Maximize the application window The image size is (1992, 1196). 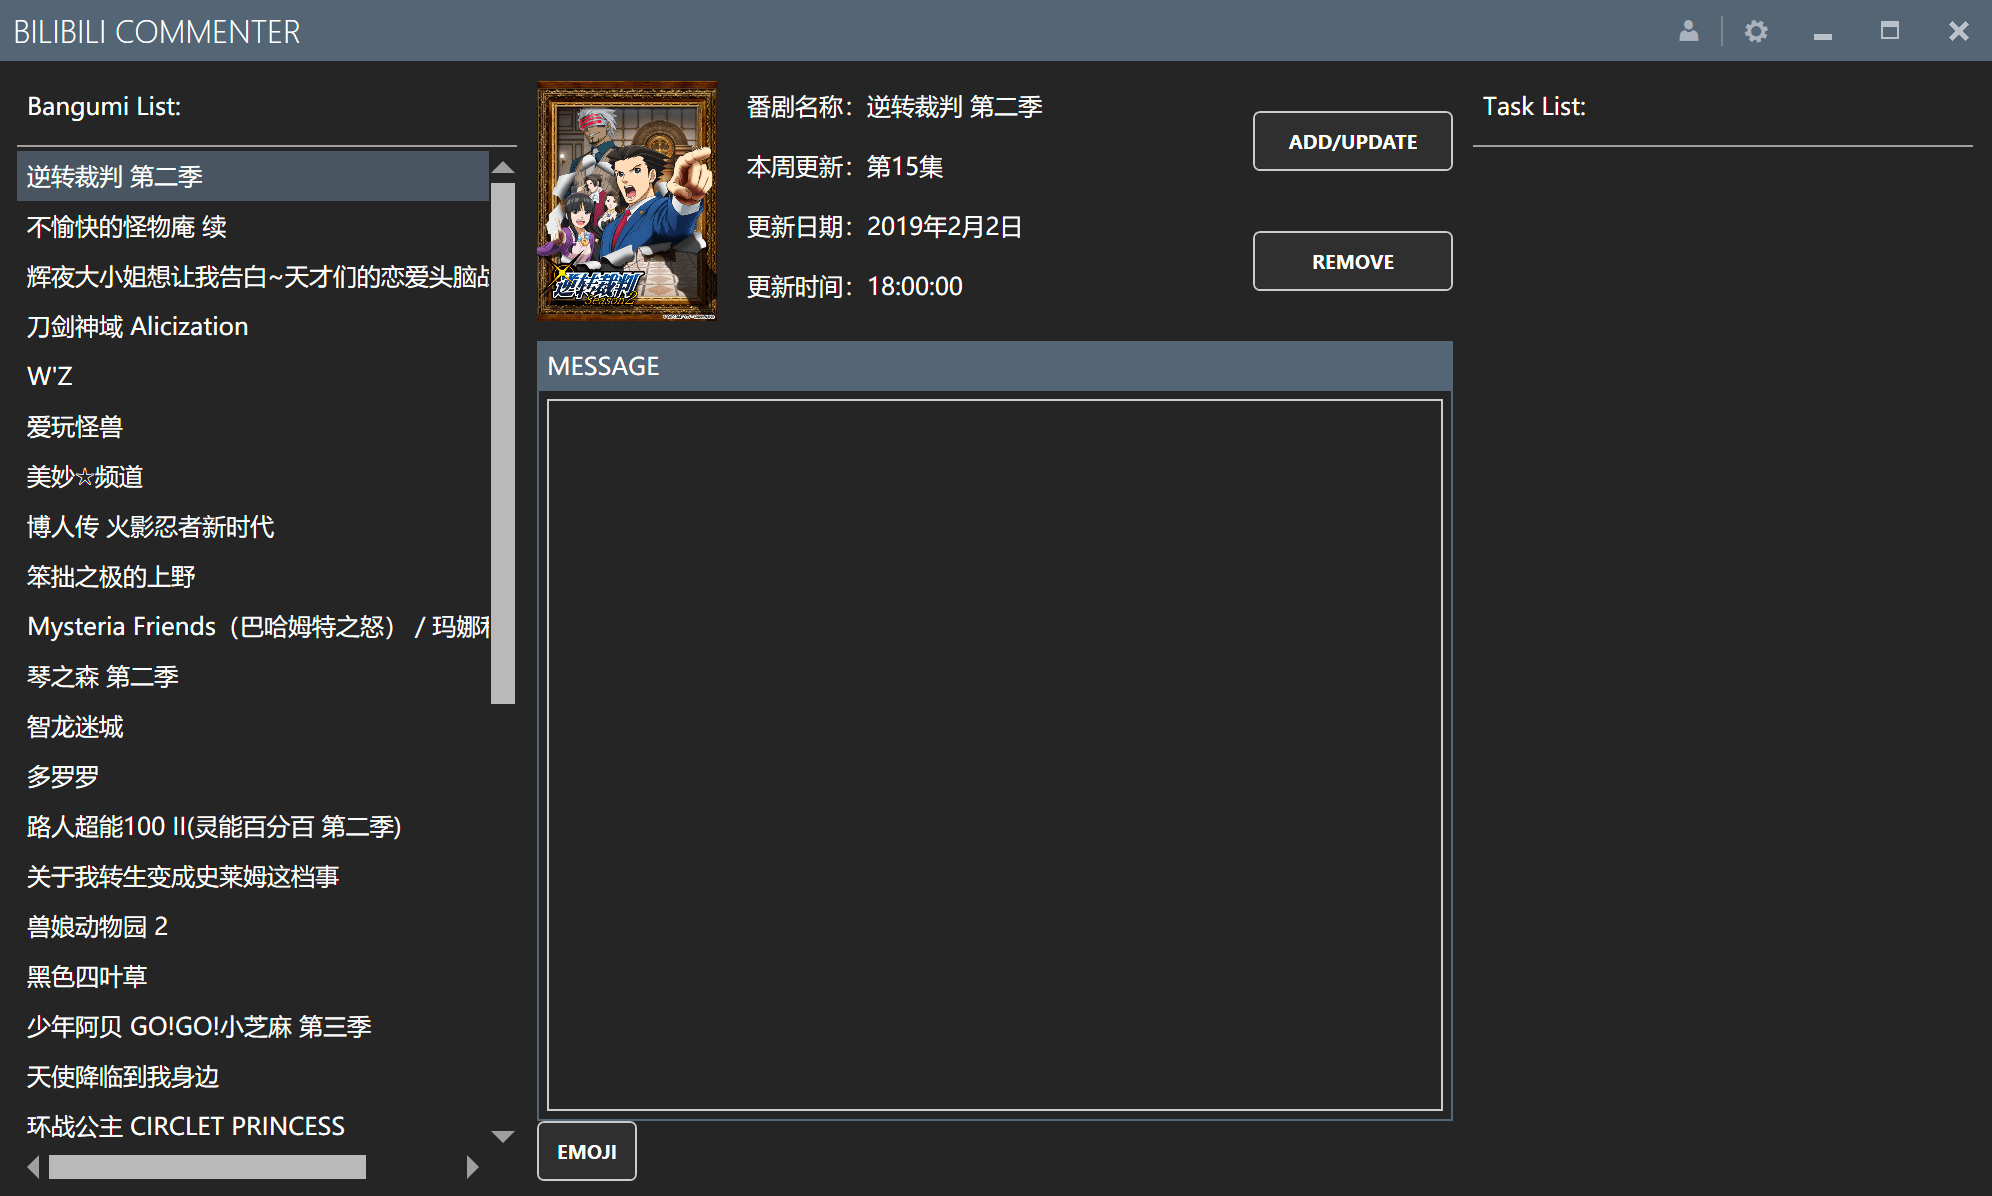[1889, 31]
